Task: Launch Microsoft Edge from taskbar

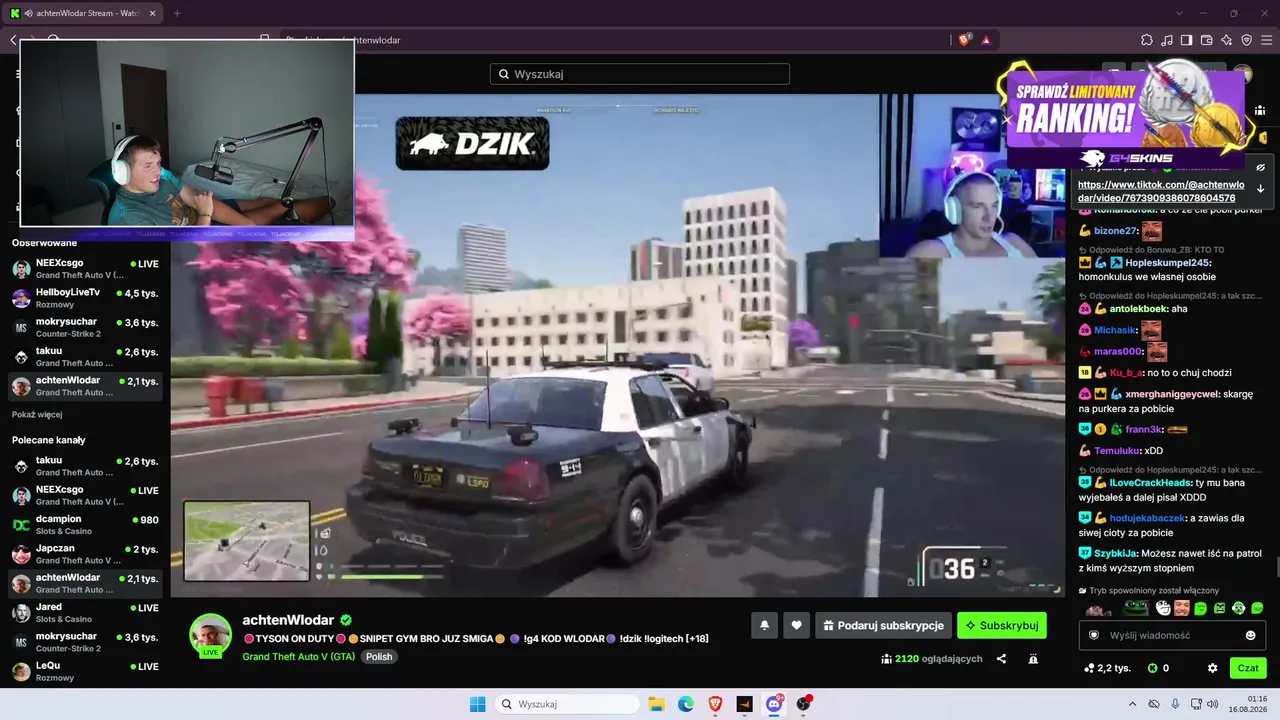Action: point(686,704)
